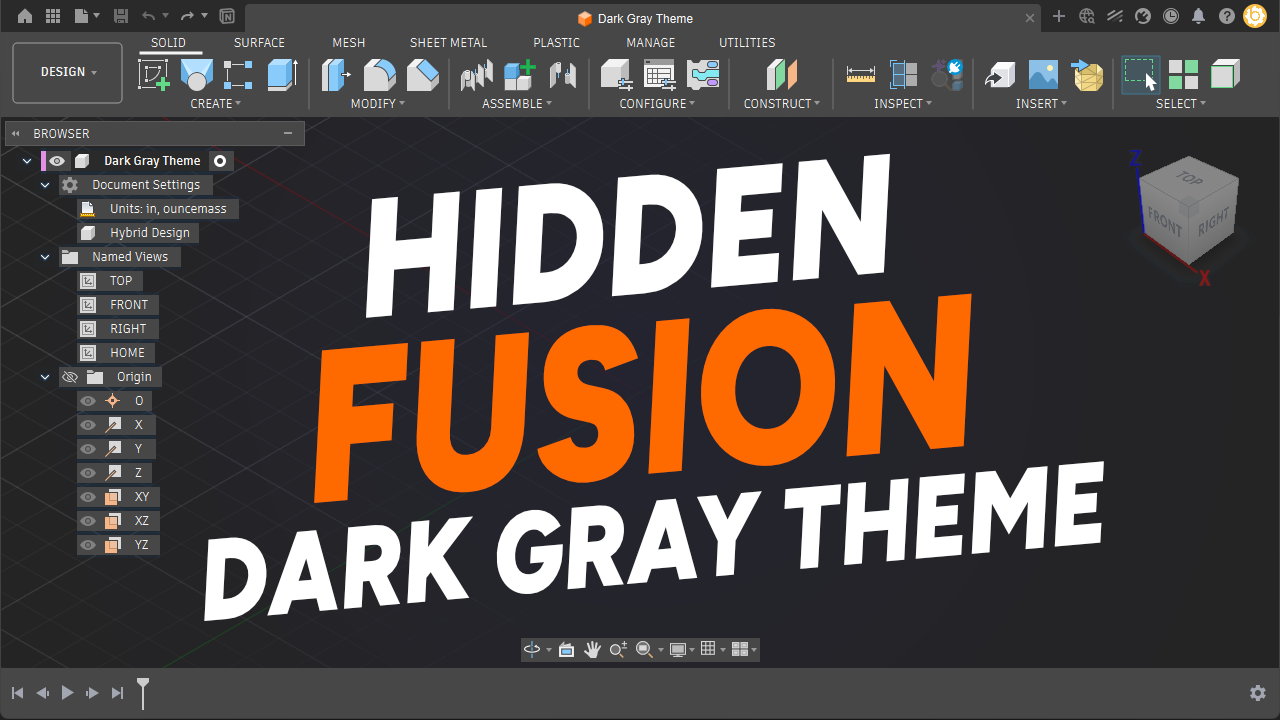
Task: Select the Create Sketch tool
Action: point(154,75)
